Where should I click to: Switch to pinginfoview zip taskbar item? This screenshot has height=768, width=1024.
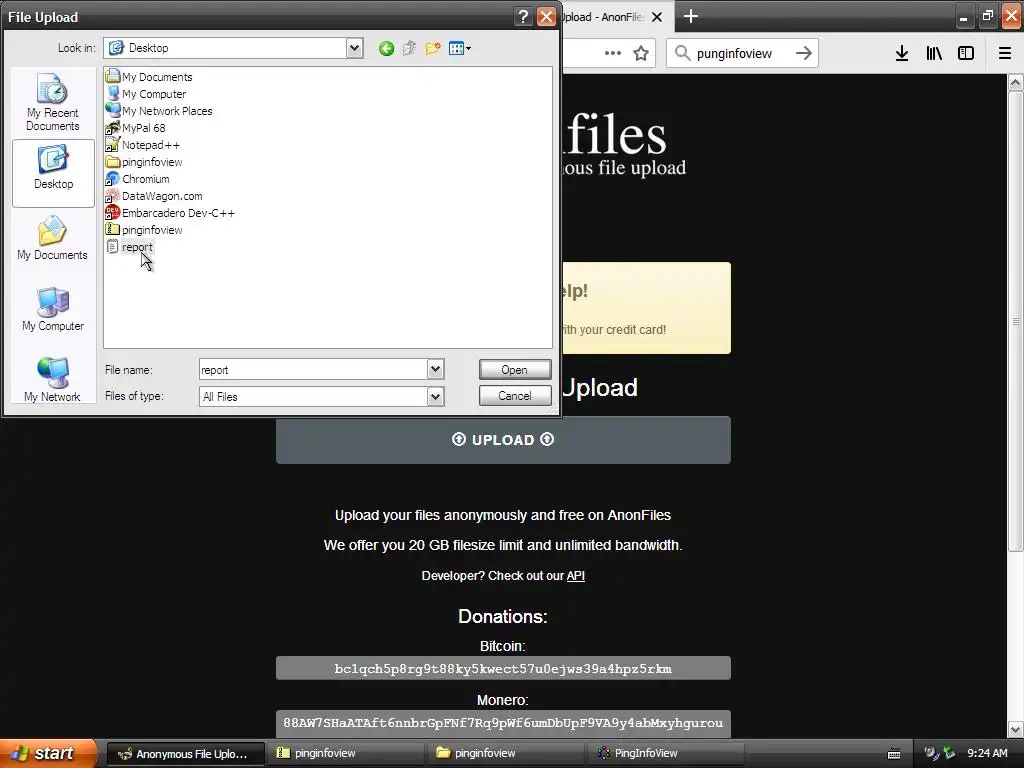click(346, 754)
